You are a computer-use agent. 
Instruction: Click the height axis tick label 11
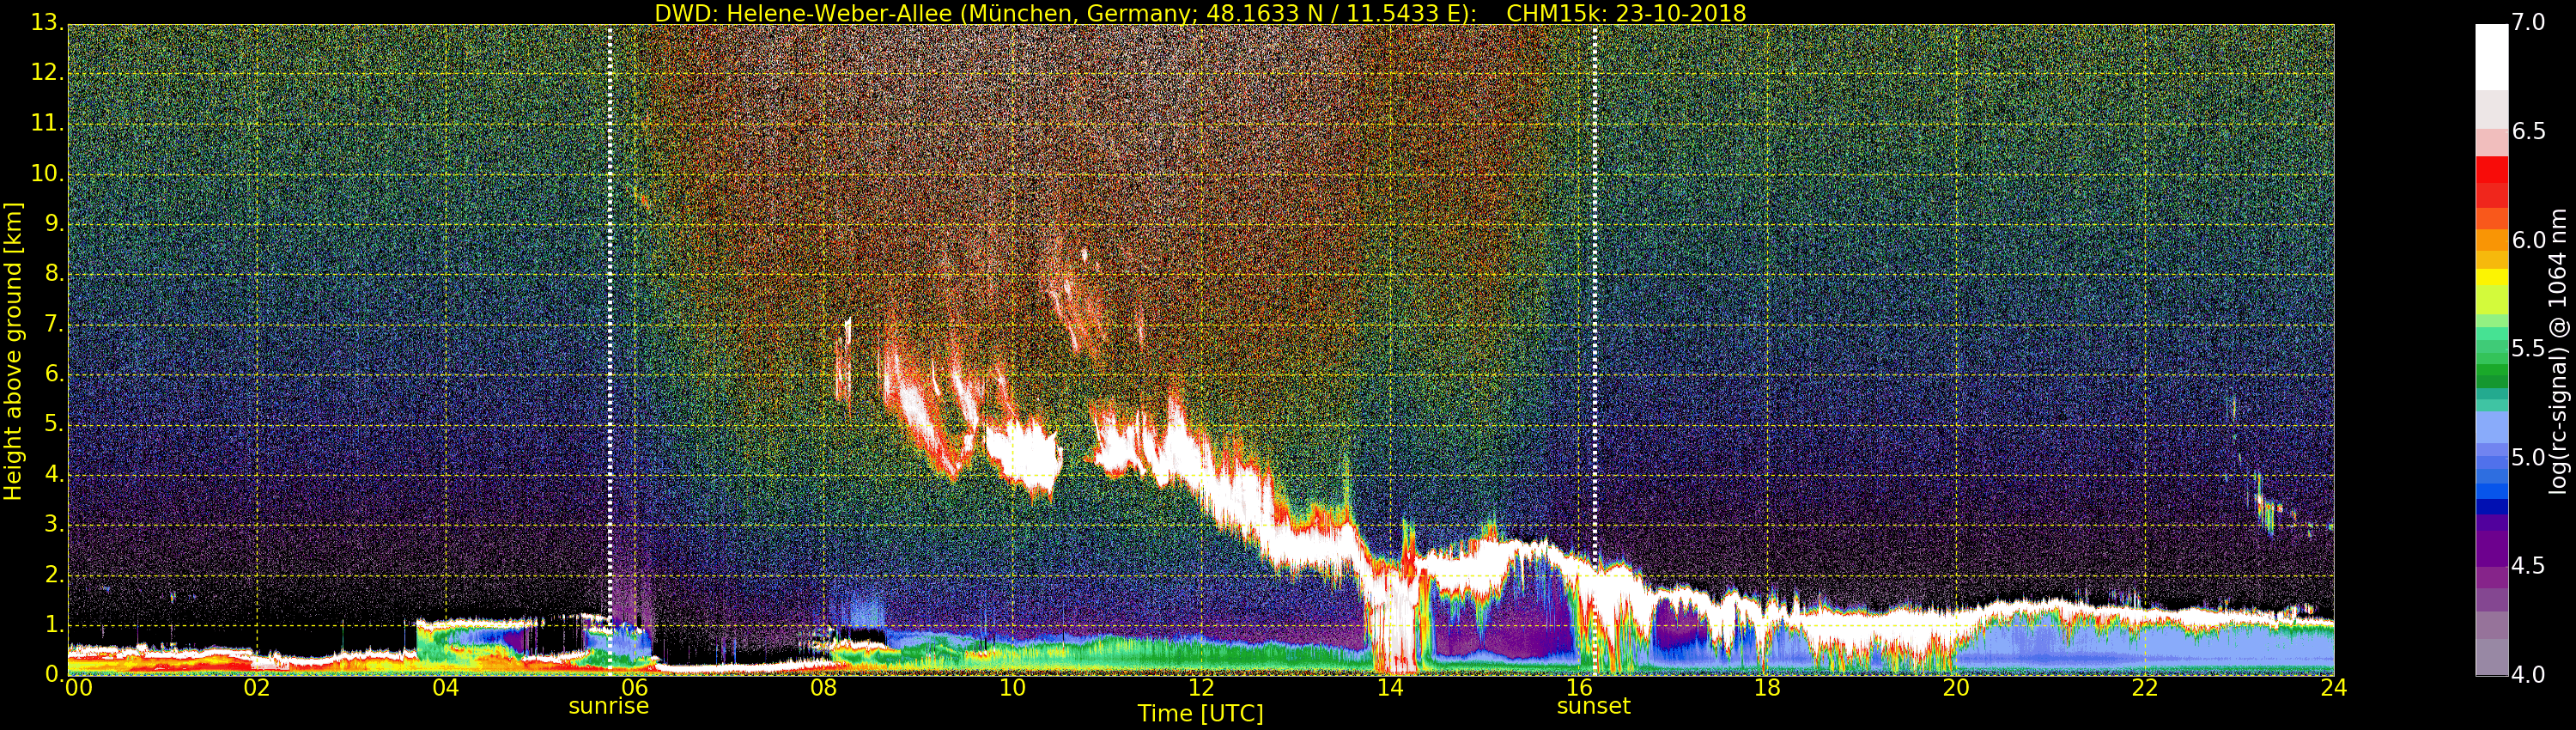coord(46,123)
